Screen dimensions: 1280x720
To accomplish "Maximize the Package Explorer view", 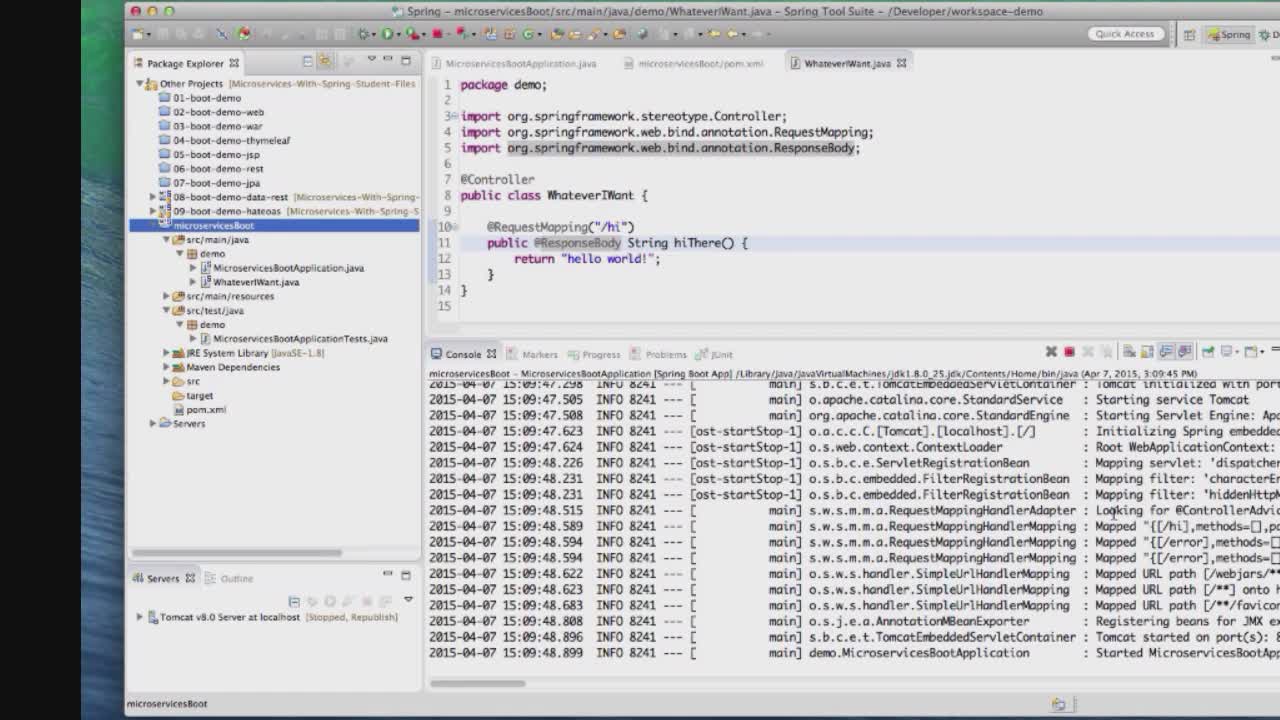I will [x=406, y=61].
